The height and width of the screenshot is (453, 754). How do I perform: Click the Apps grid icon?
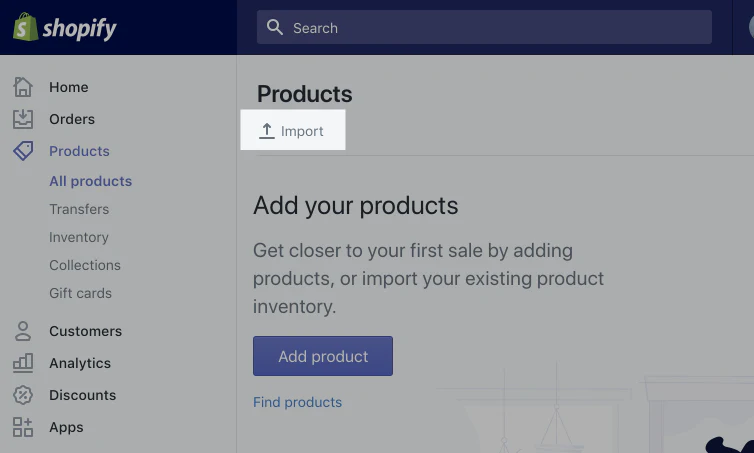coord(23,427)
